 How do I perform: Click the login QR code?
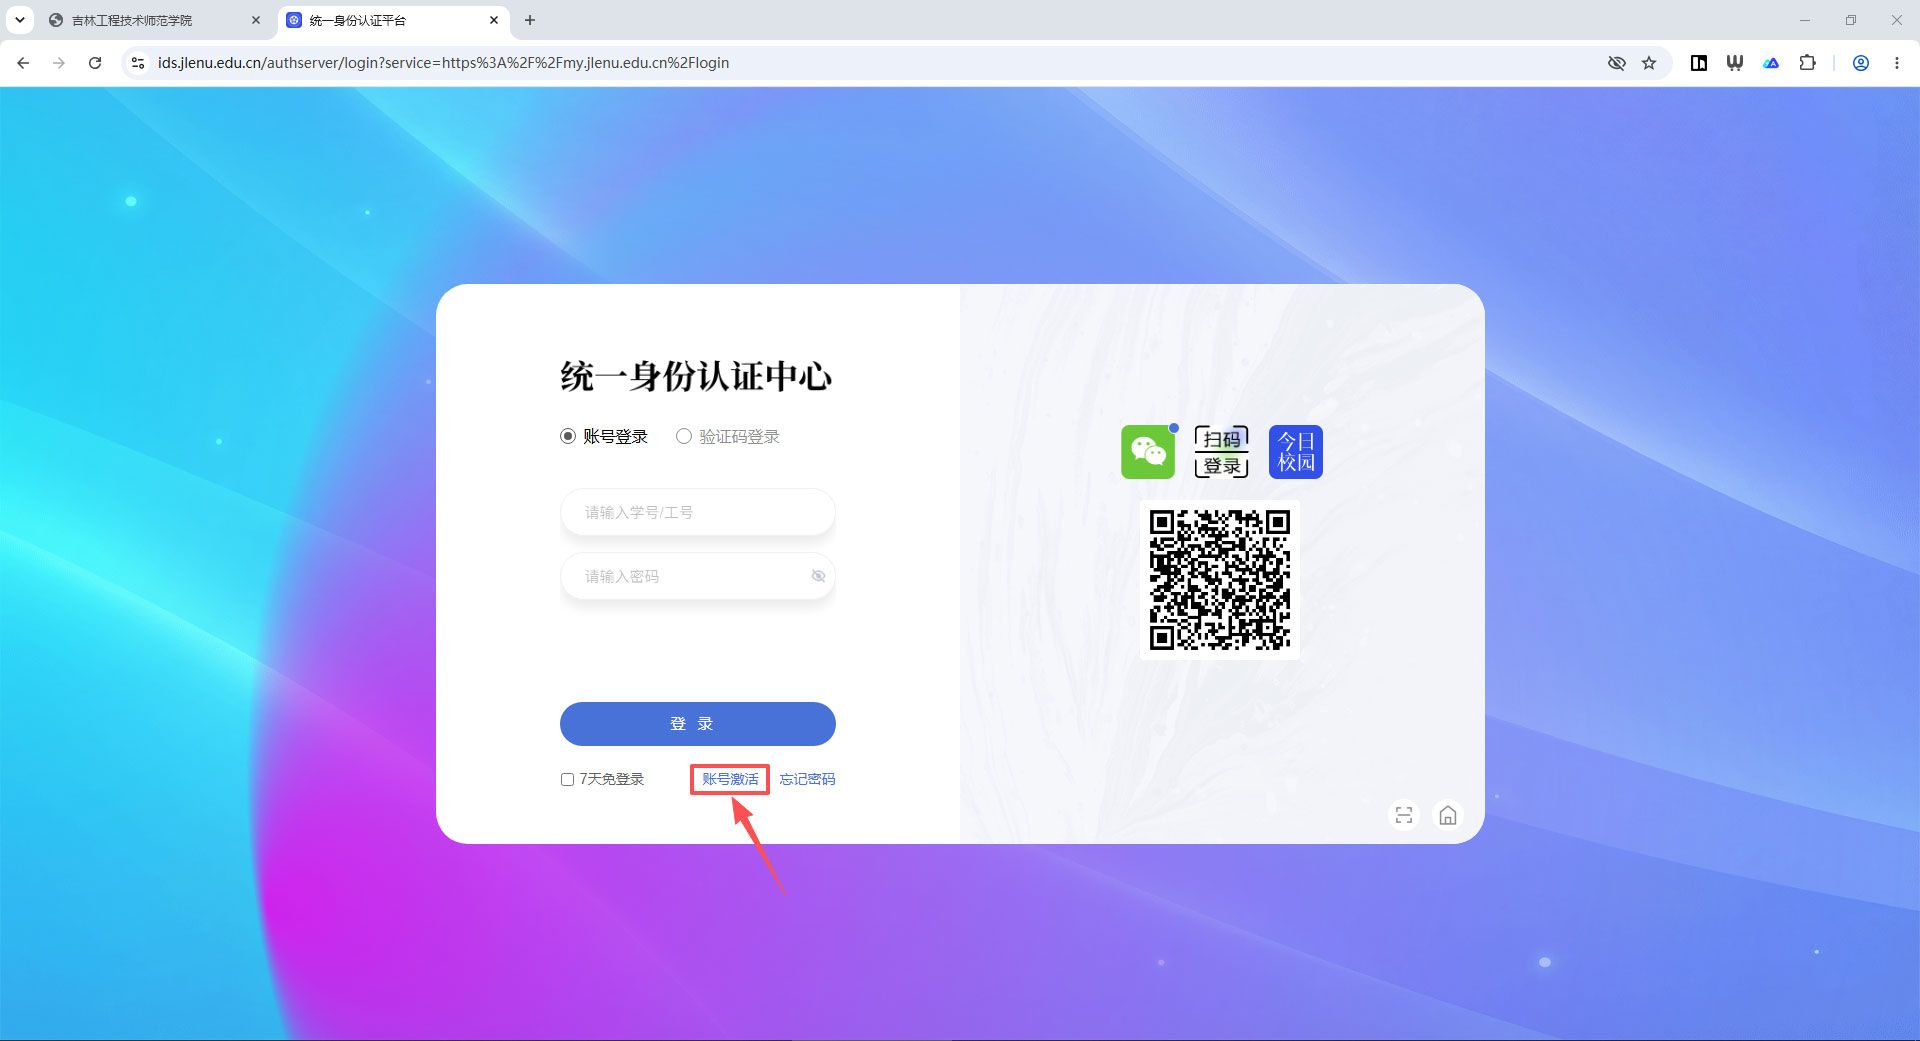pyautogui.click(x=1220, y=580)
